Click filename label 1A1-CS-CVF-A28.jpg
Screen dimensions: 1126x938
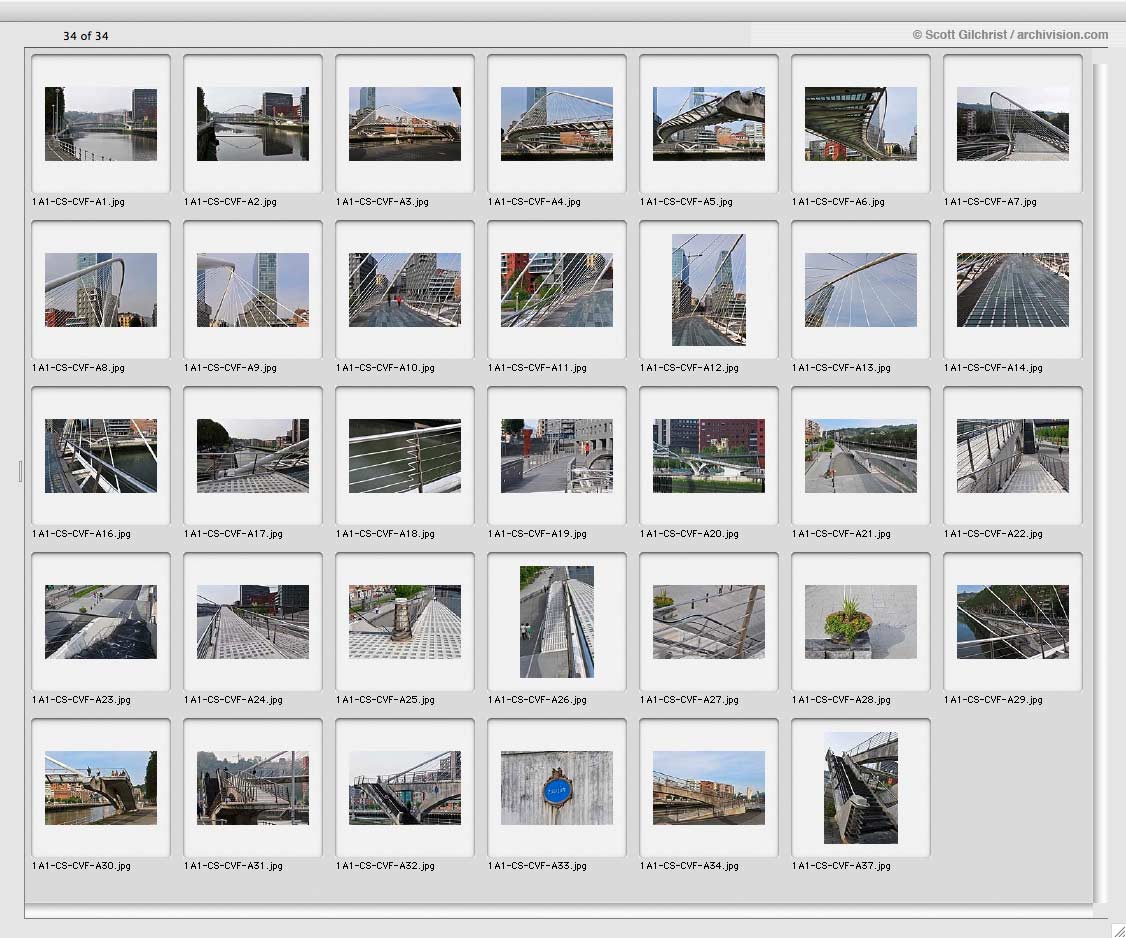841,700
